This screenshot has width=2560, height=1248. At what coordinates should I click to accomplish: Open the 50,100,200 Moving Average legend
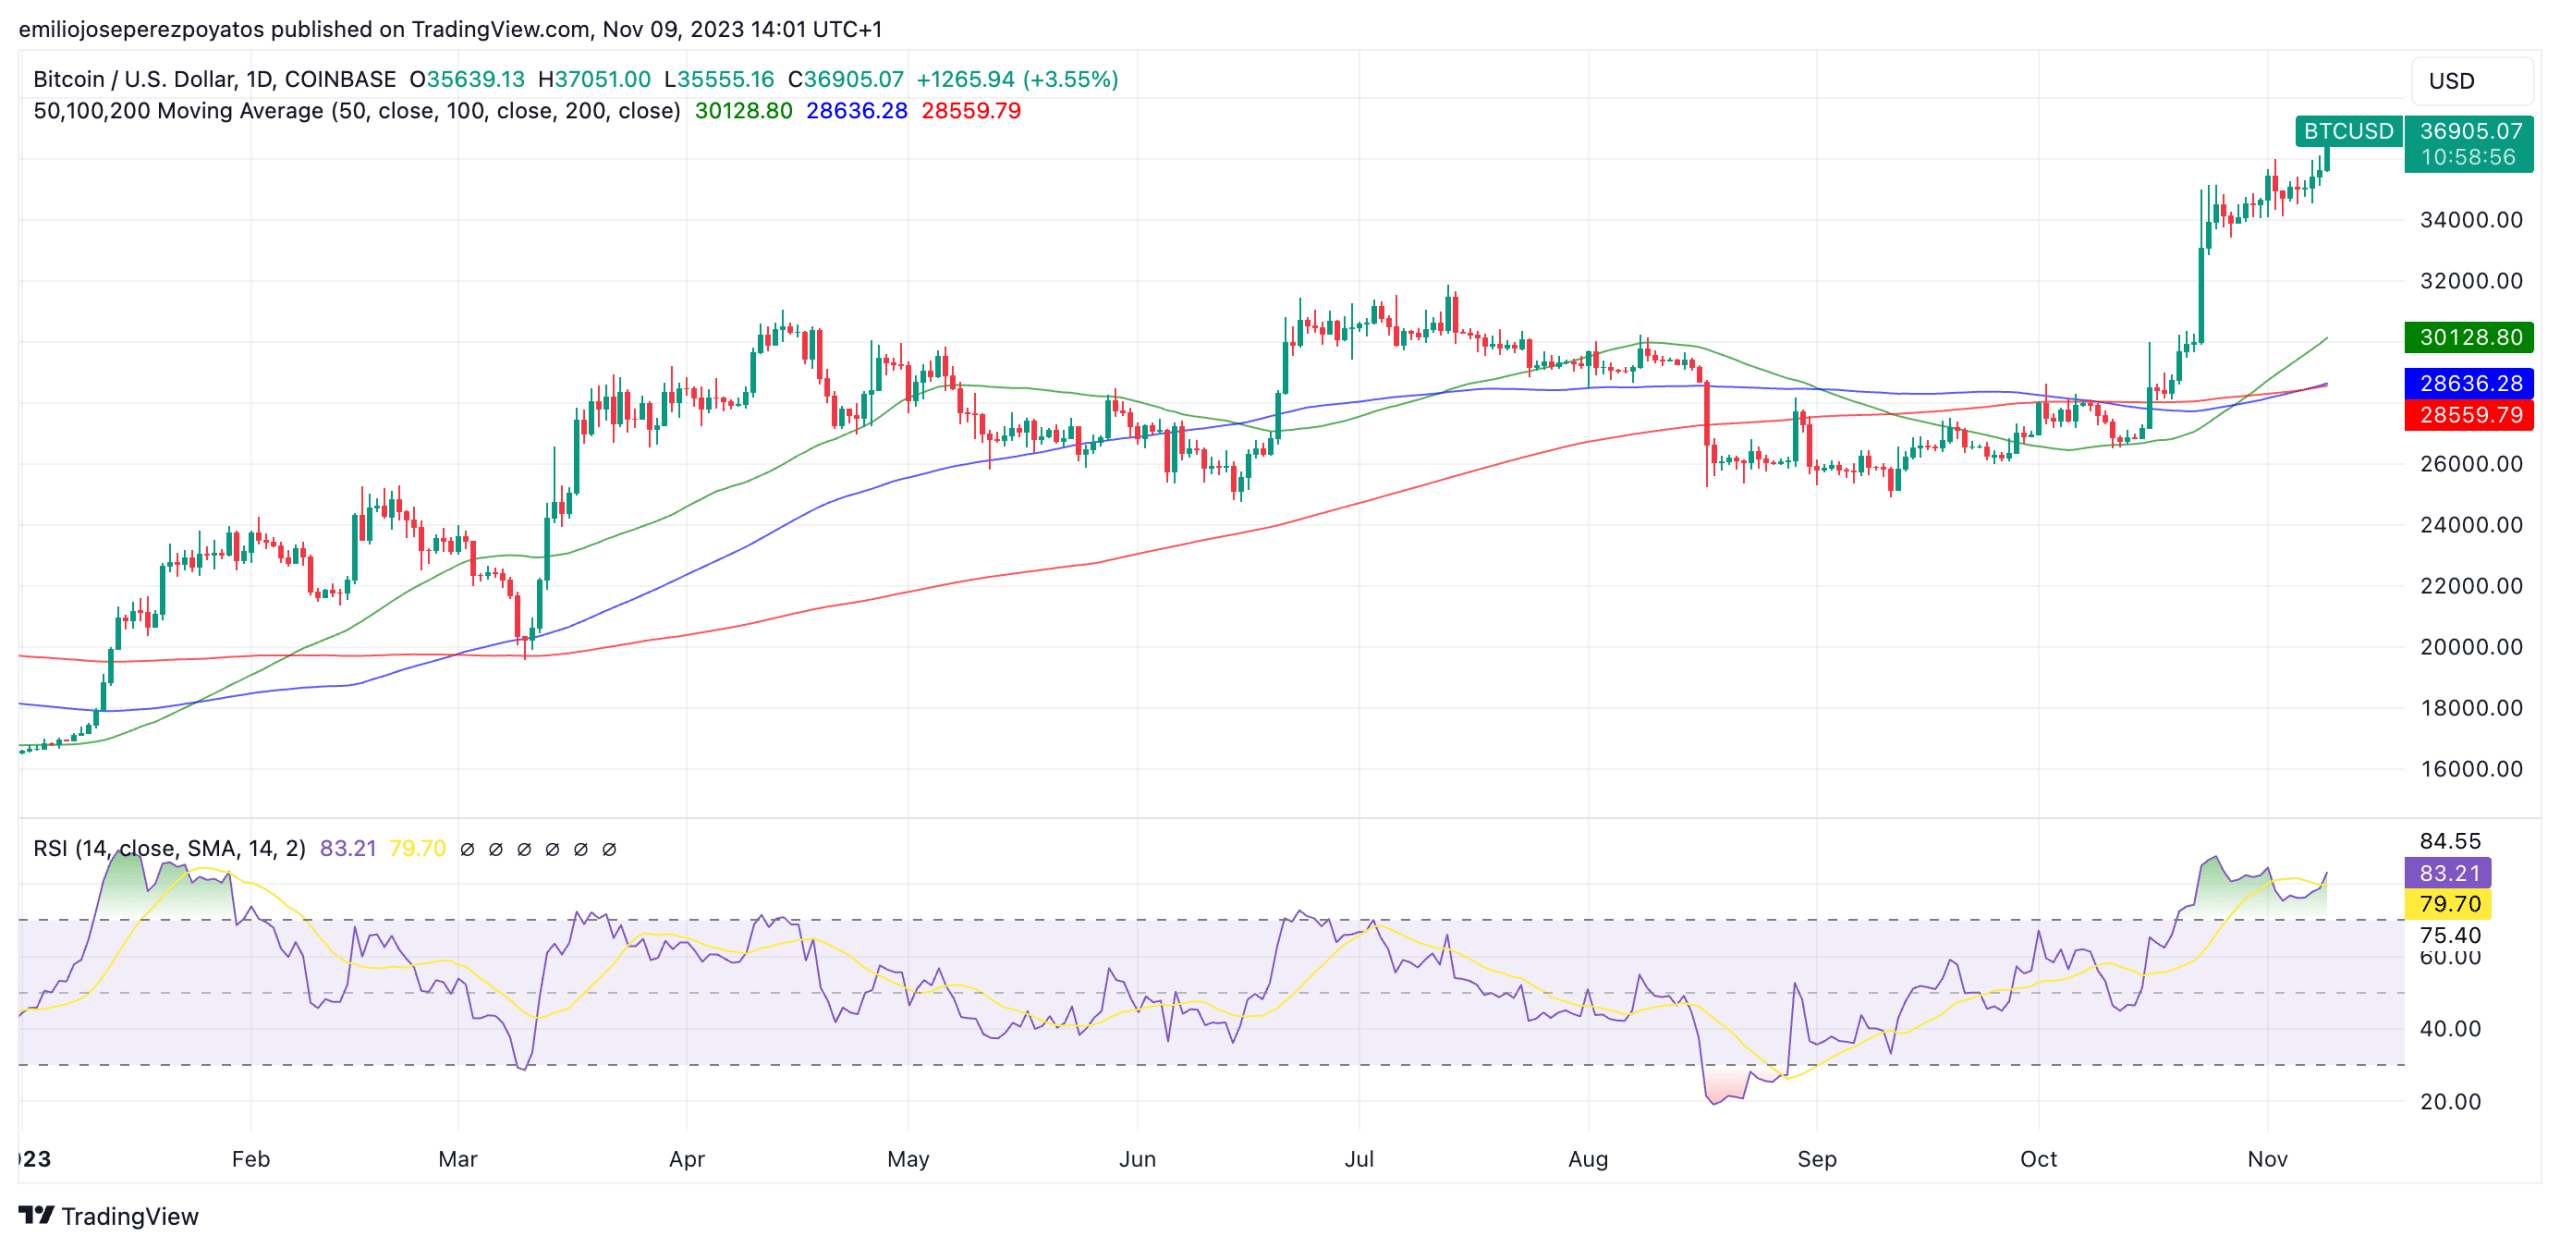[356, 111]
